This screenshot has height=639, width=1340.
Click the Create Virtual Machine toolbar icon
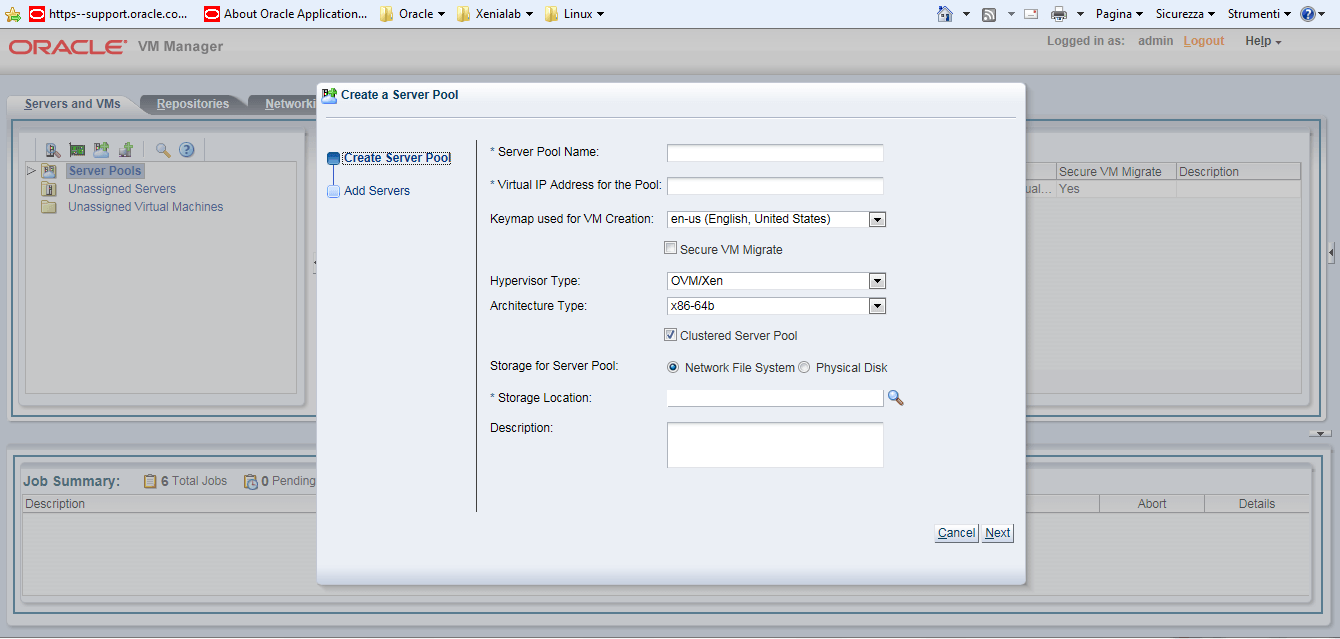click(x=126, y=150)
